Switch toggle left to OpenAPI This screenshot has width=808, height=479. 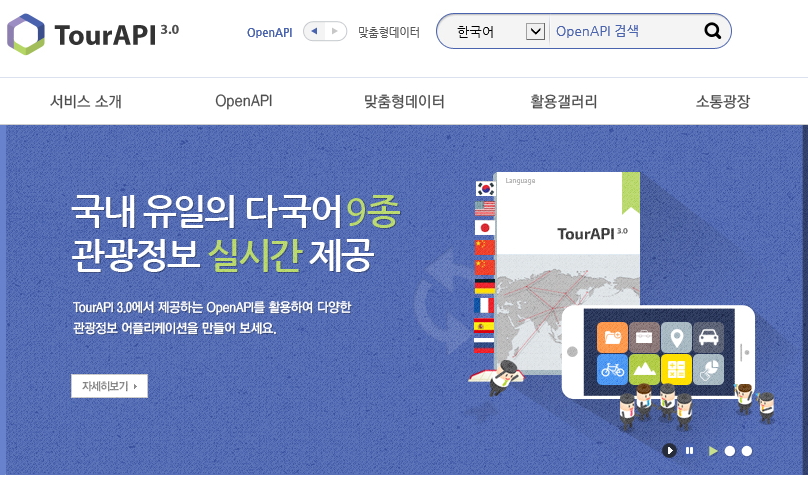(x=314, y=31)
